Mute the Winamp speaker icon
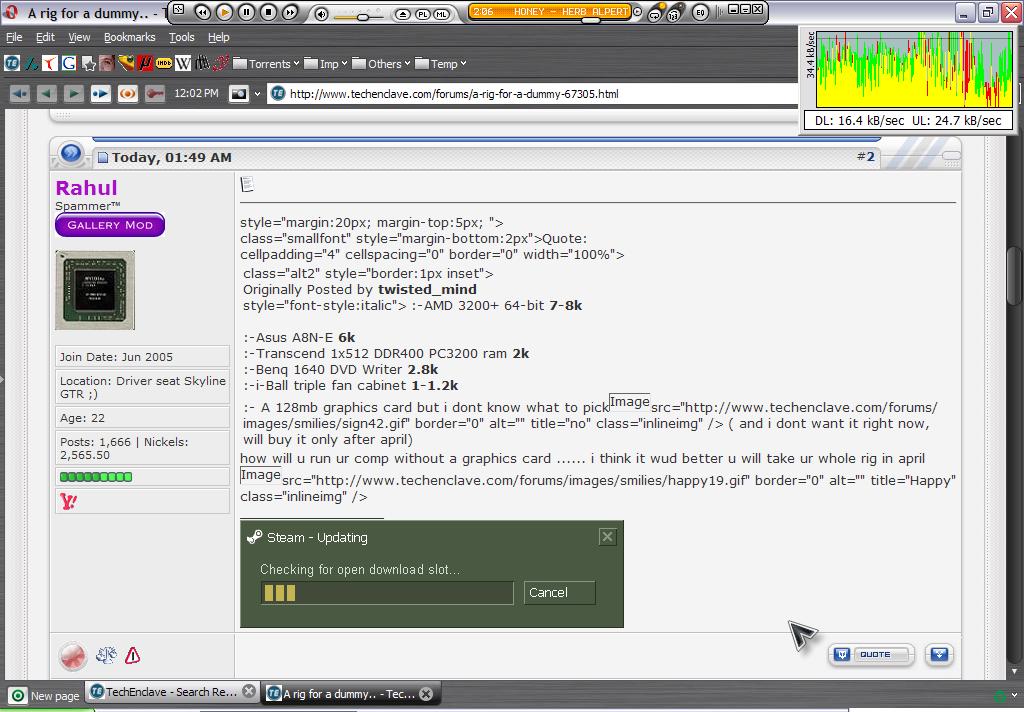1024x712 pixels. 321,14
